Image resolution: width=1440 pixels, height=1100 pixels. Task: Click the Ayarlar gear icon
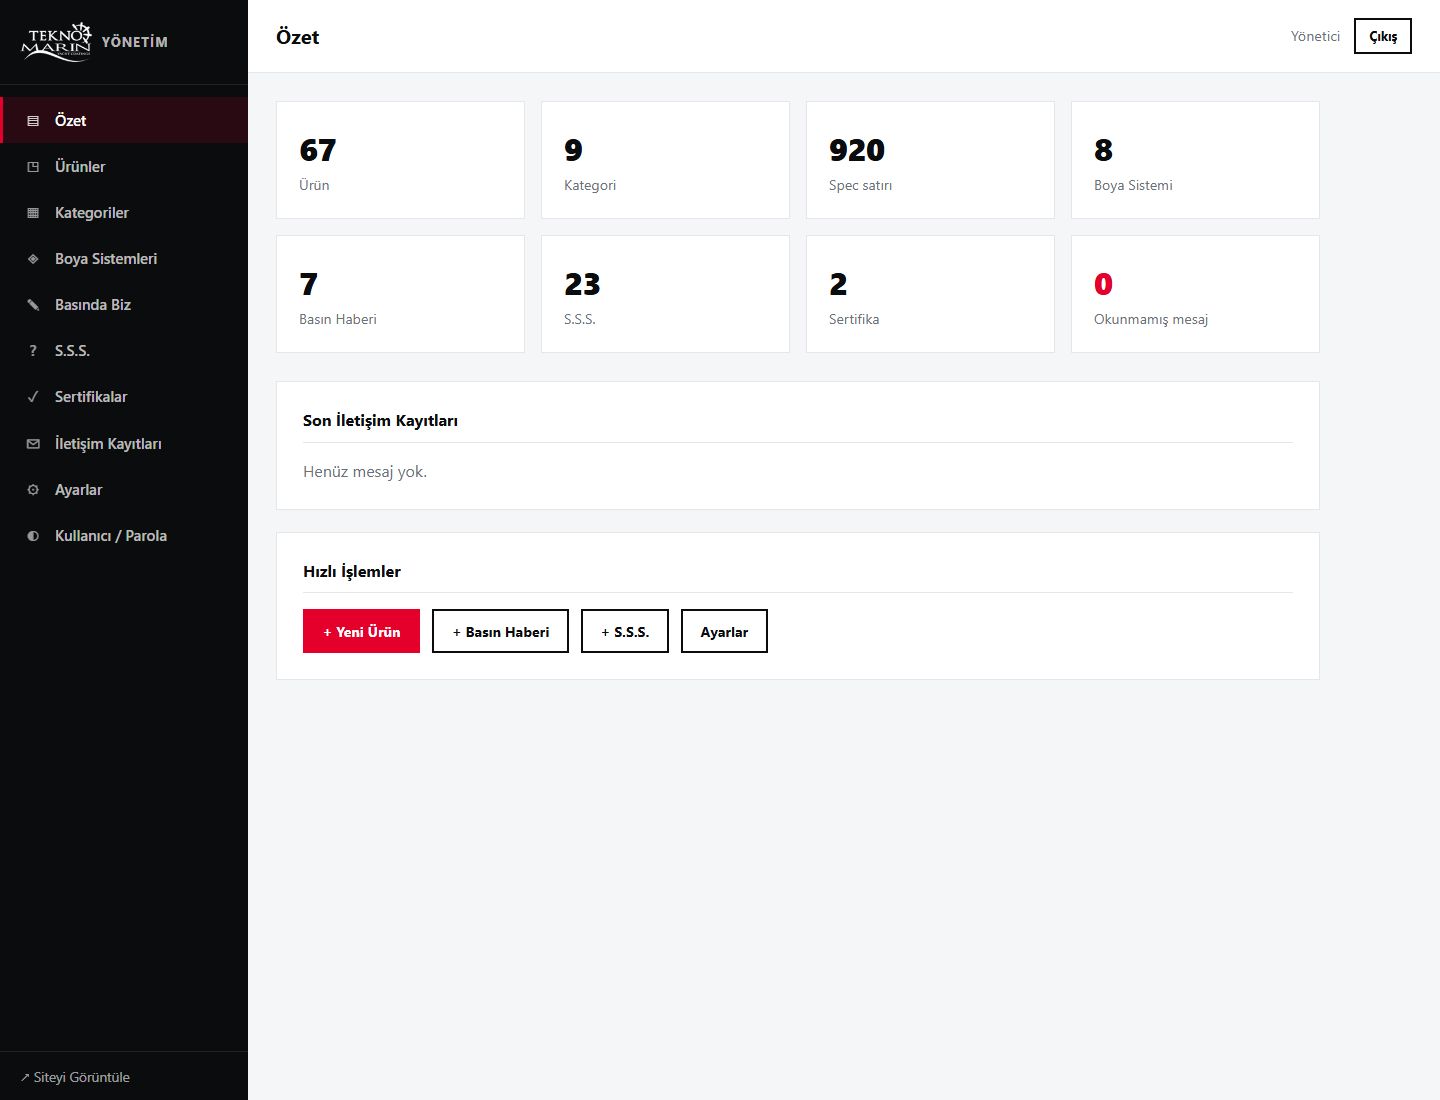pos(33,490)
